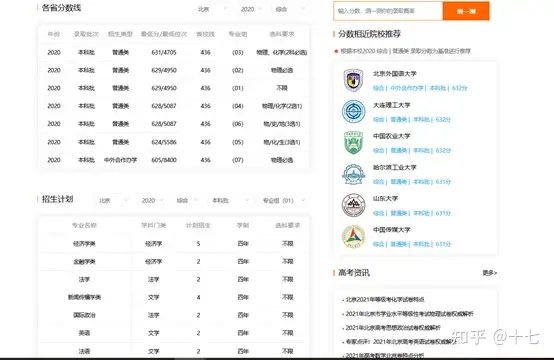This screenshot has width=554, height=360.
Task: Open the 2020 year dropdown in 招生计划
Action: (x=152, y=200)
